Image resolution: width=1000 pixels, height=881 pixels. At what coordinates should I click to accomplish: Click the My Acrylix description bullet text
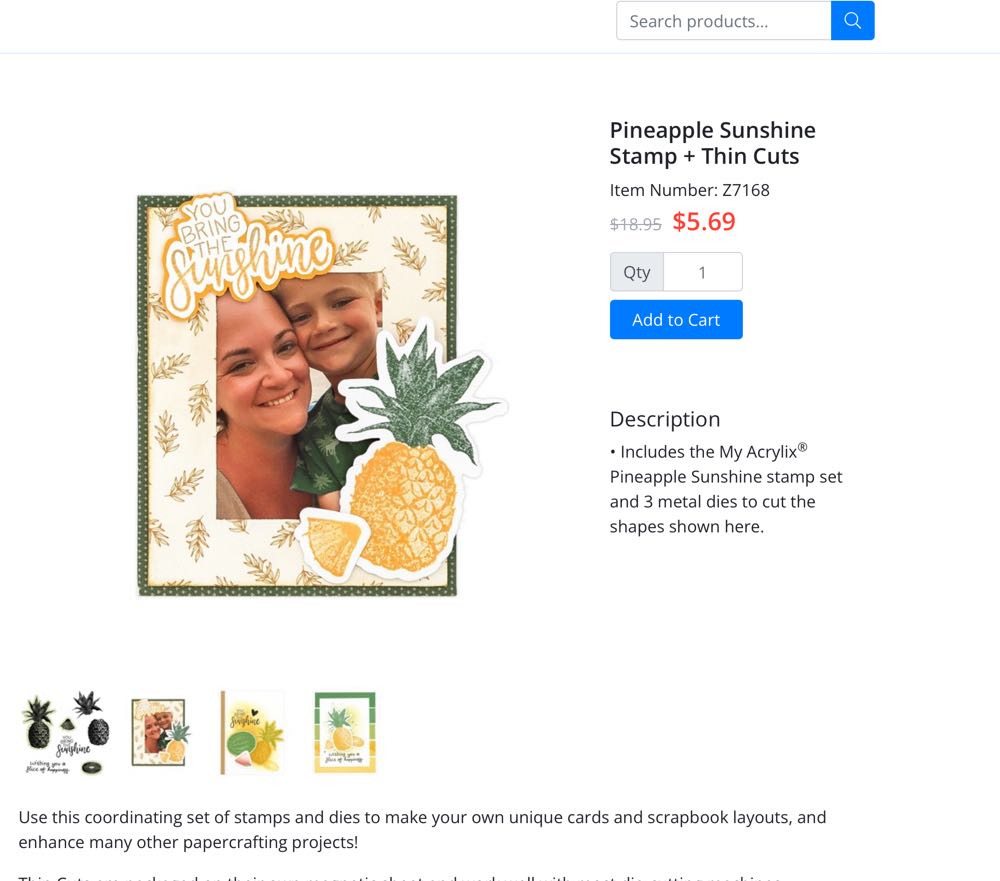[726, 489]
